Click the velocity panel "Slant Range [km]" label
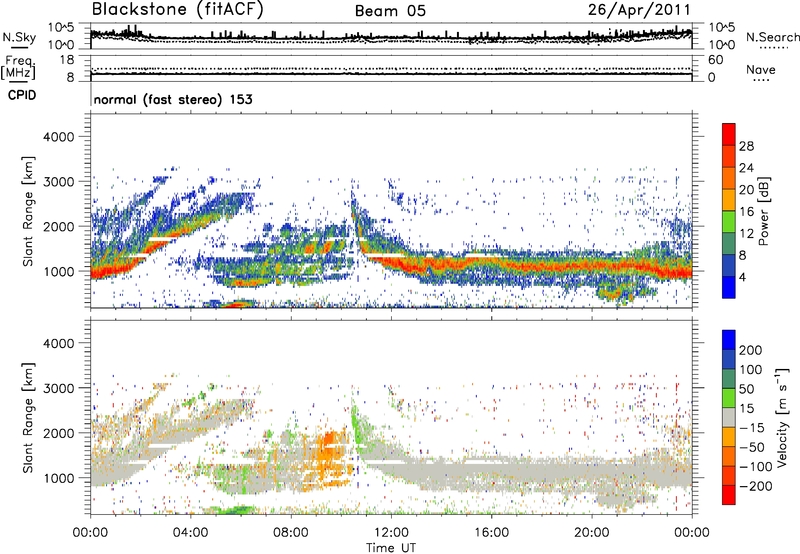800x554 pixels. pos(28,418)
